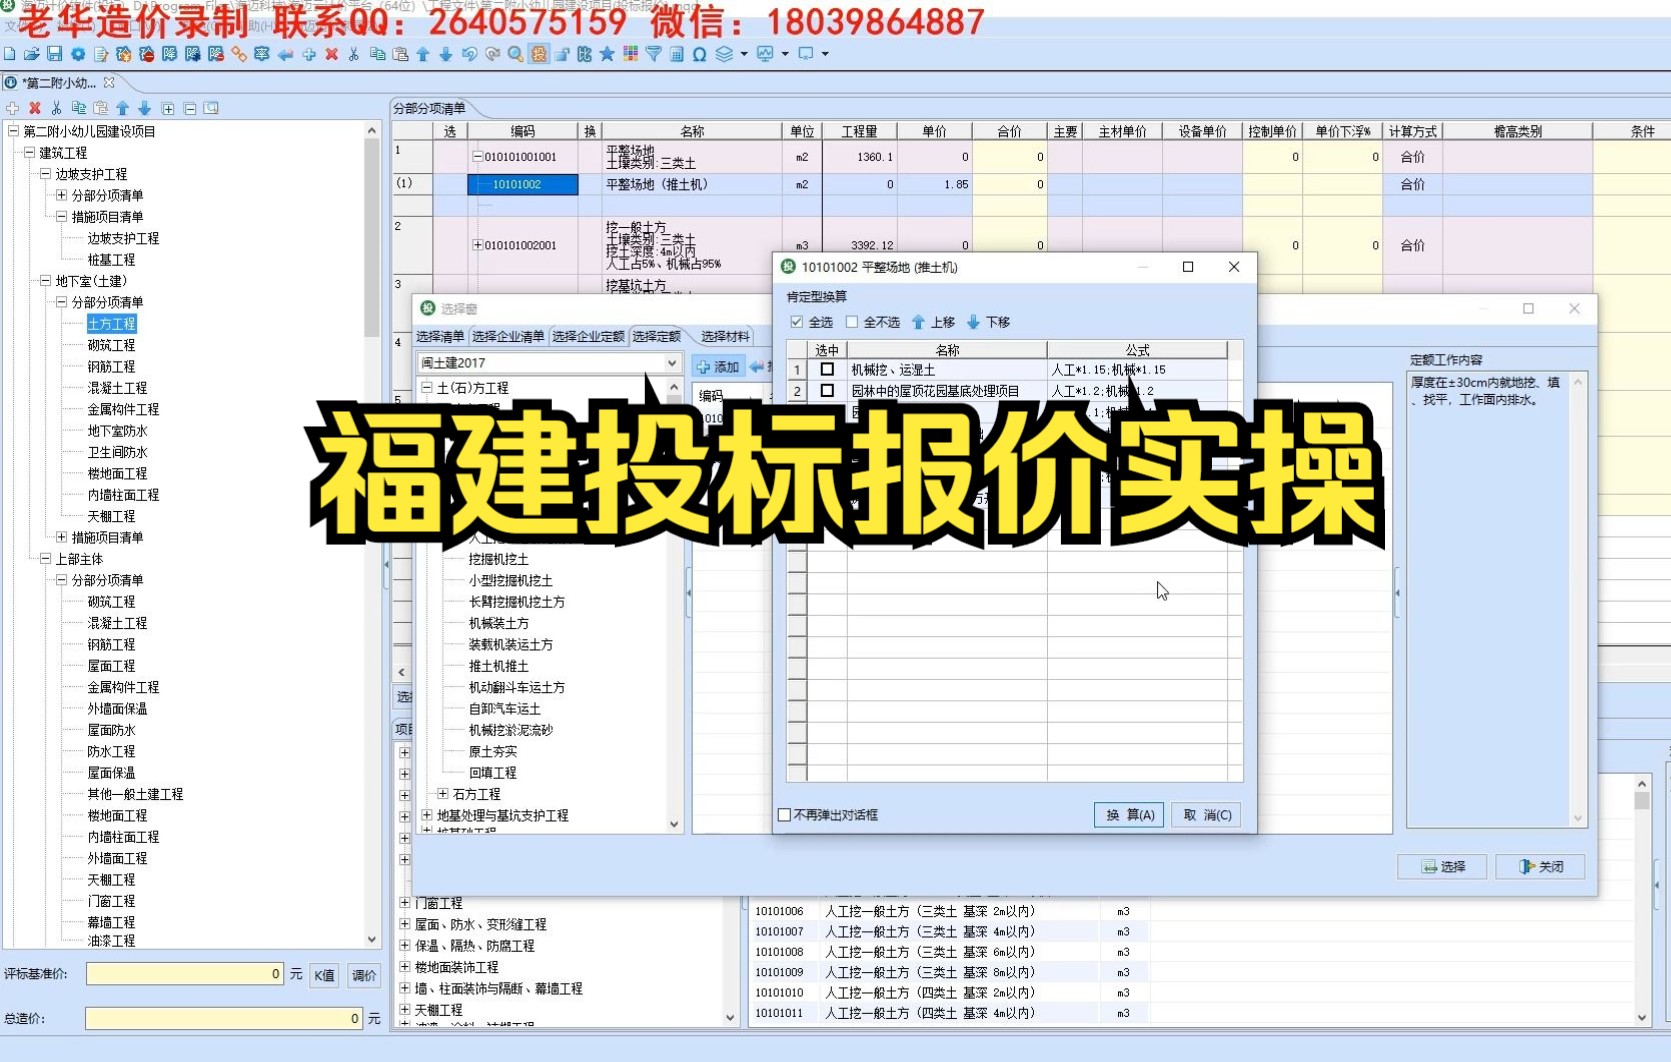The height and width of the screenshot is (1062, 1671).
Task: Click the chain link icon in toolbar
Action: click(x=239, y=54)
